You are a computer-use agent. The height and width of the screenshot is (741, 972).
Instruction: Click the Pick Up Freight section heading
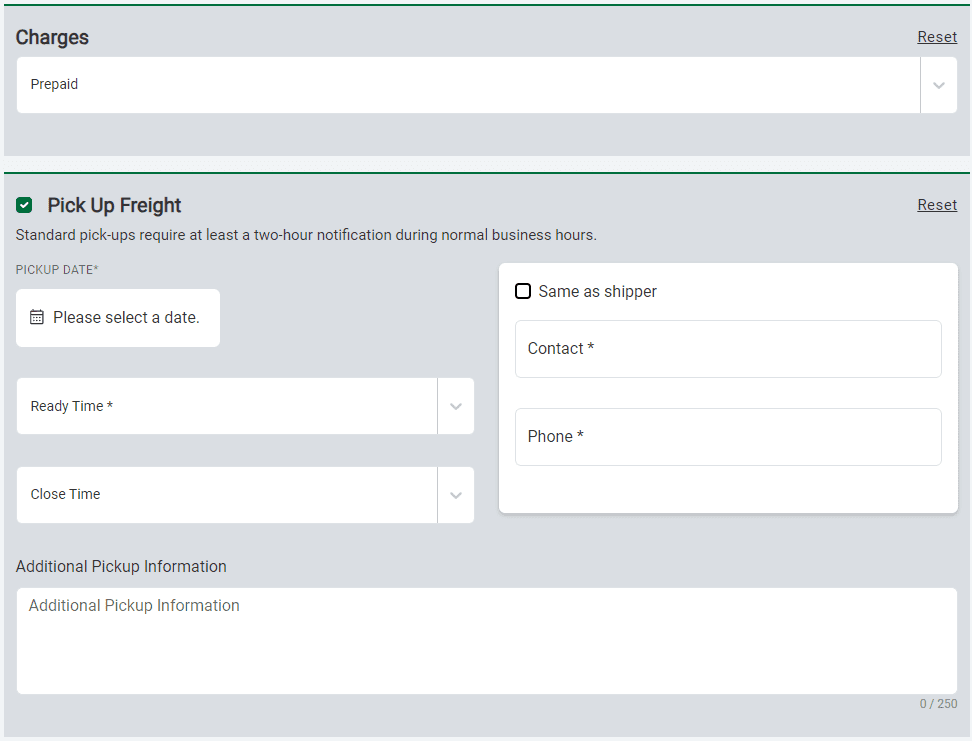click(x=113, y=205)
